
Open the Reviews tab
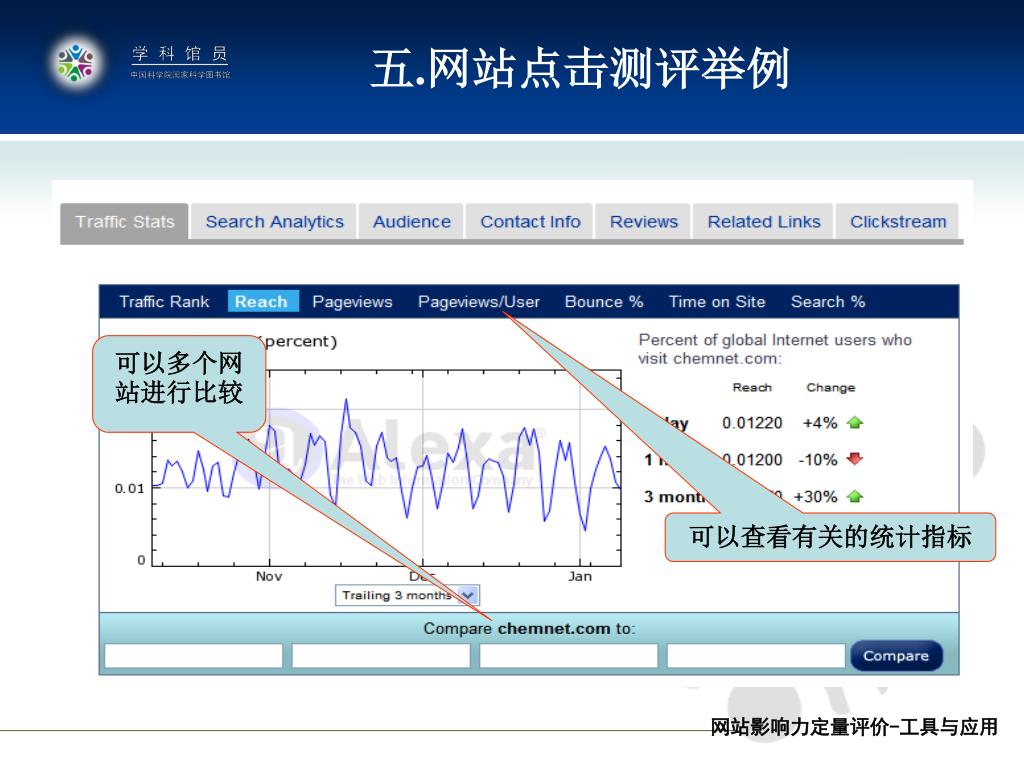[x=644, y=222]
